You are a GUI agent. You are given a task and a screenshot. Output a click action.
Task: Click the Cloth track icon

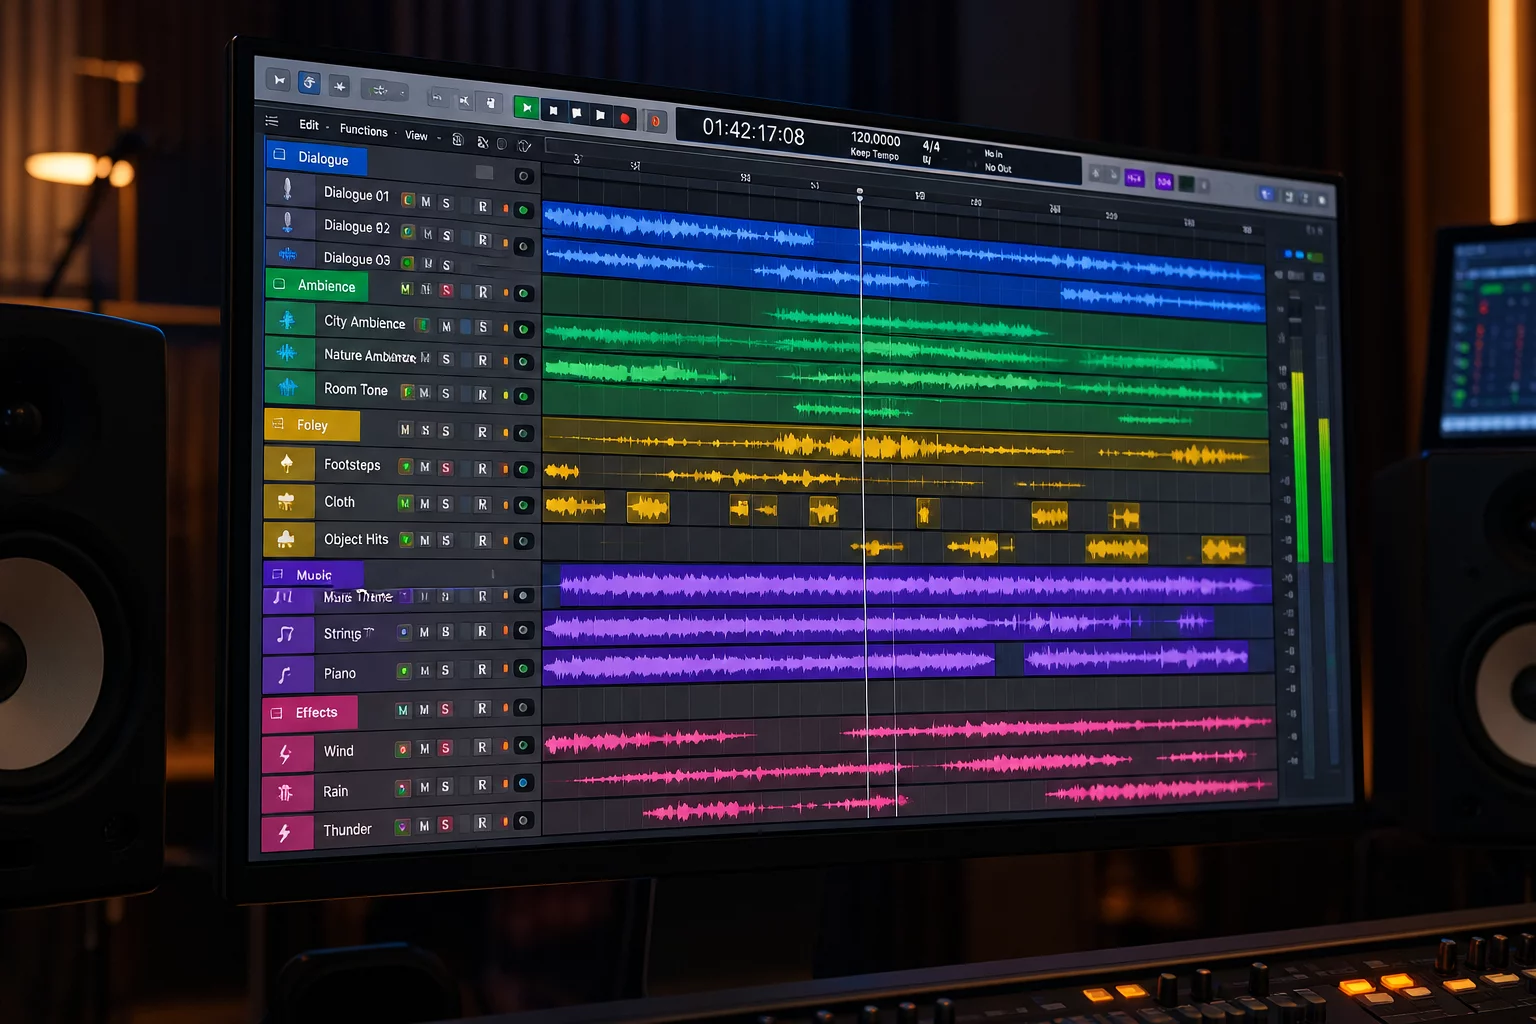(x=286, y=500)
